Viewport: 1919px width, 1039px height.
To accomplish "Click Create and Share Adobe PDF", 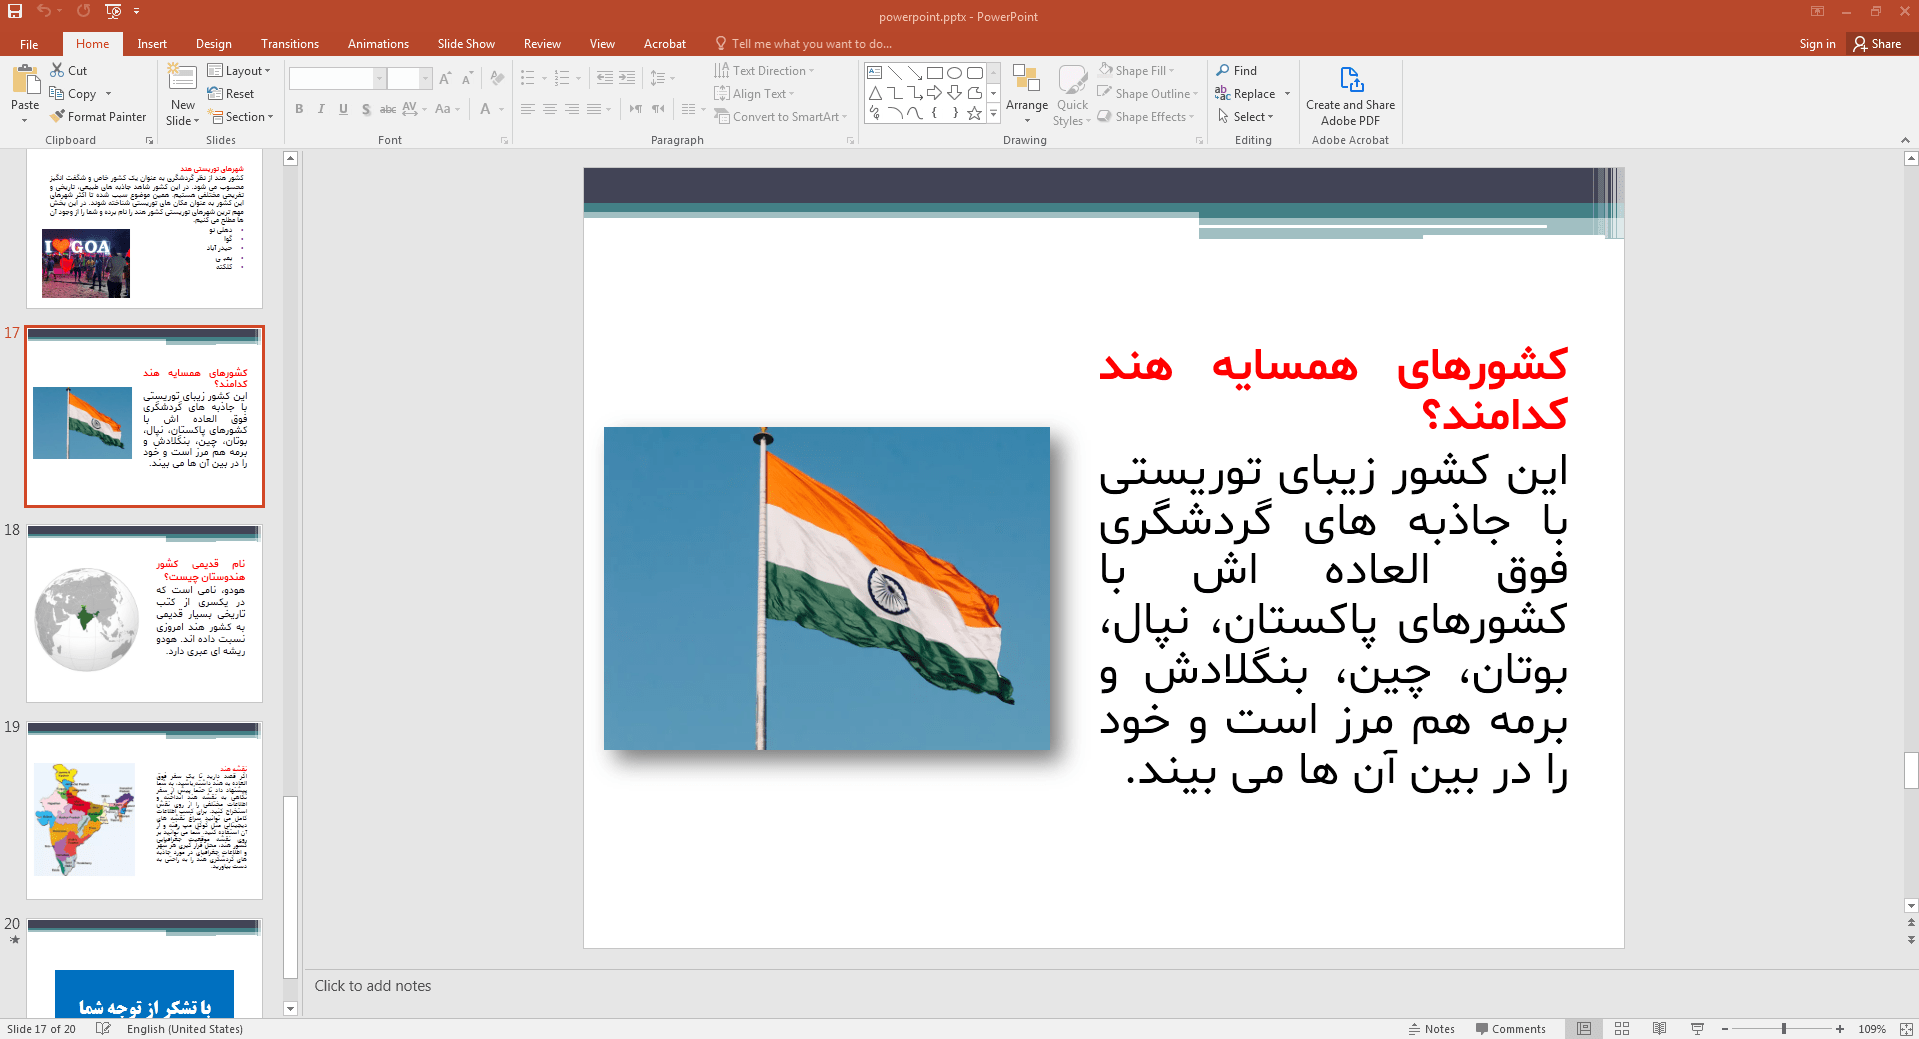I will [x=1350, y=96].
